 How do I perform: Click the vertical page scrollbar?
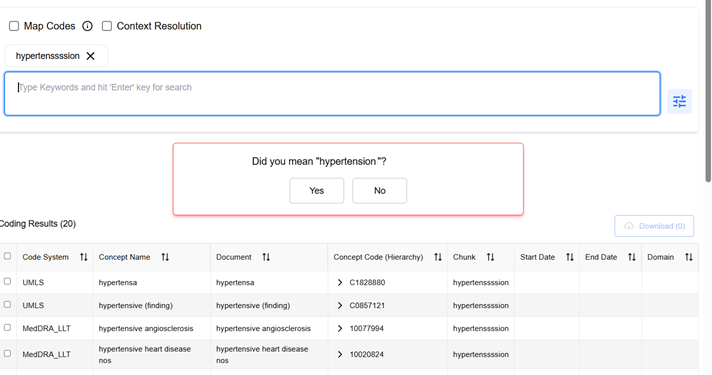[708, 91]
